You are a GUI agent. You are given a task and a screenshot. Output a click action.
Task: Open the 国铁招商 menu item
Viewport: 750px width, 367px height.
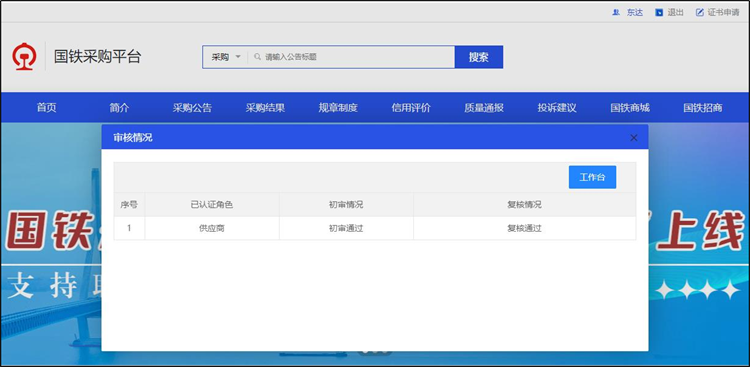703,108
